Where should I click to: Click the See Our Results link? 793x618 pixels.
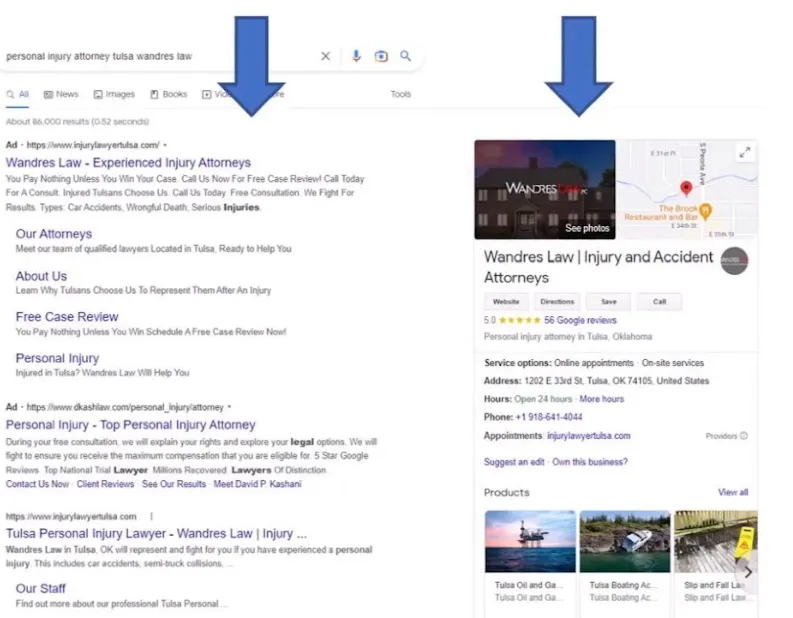[x=173, y=484]
